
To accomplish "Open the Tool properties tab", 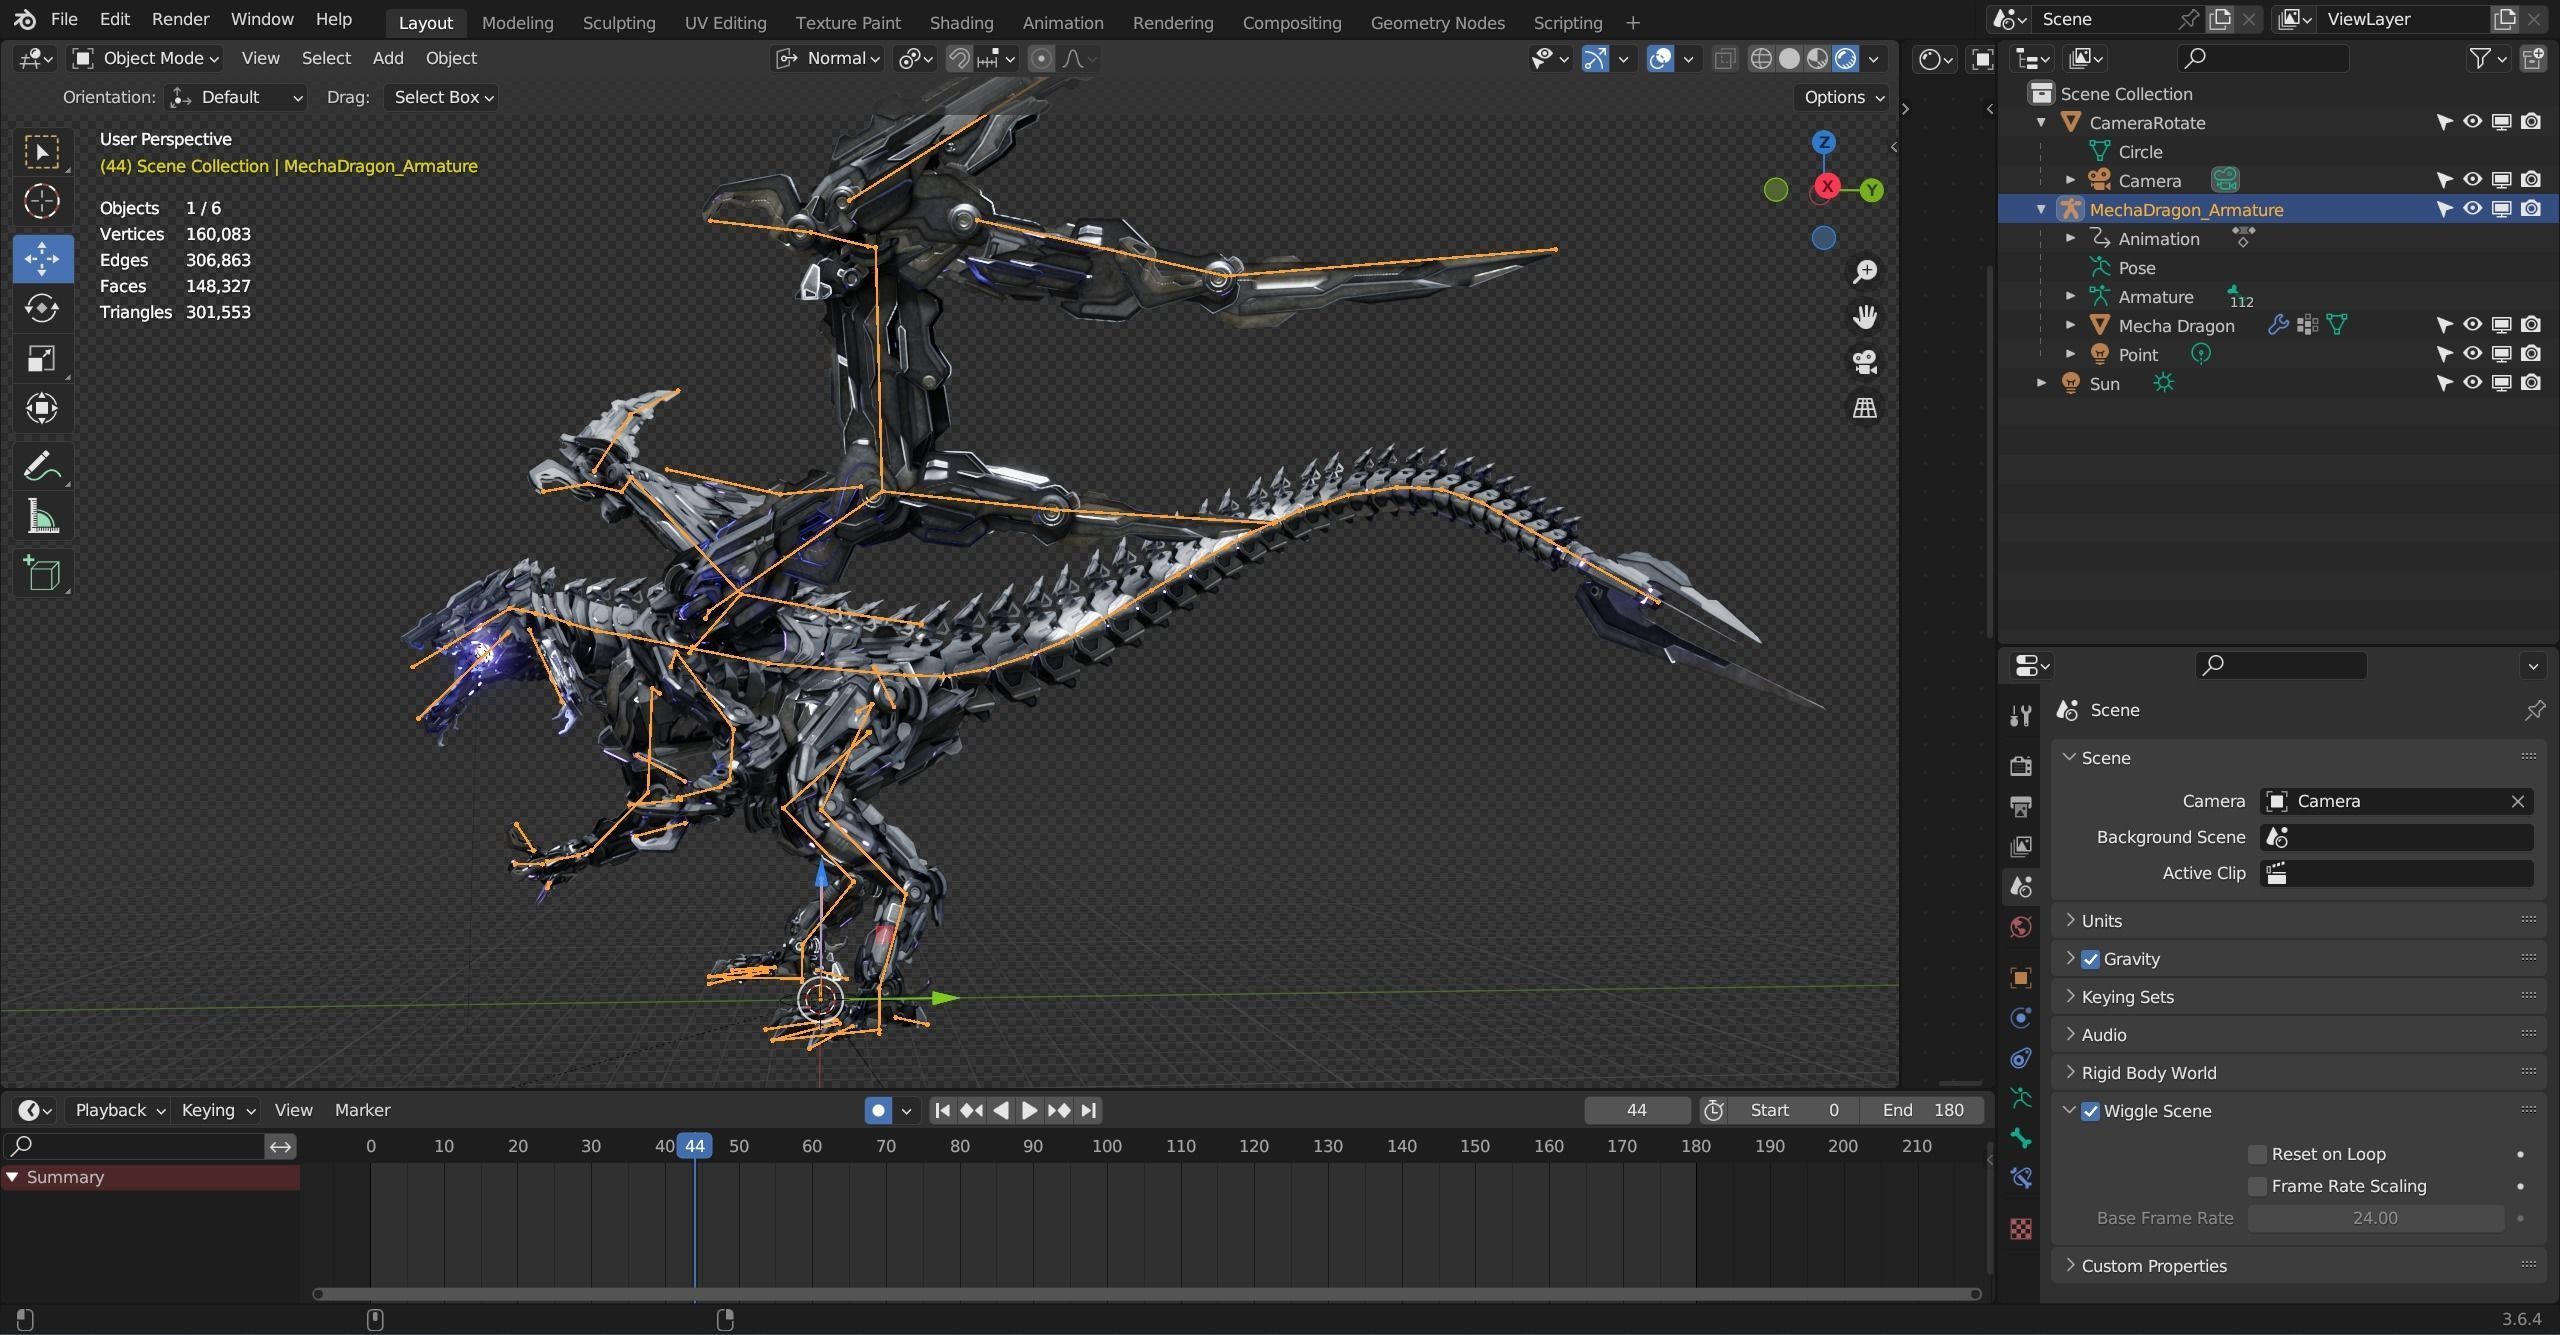I will pyautogui.click(x=2020, y=716).
